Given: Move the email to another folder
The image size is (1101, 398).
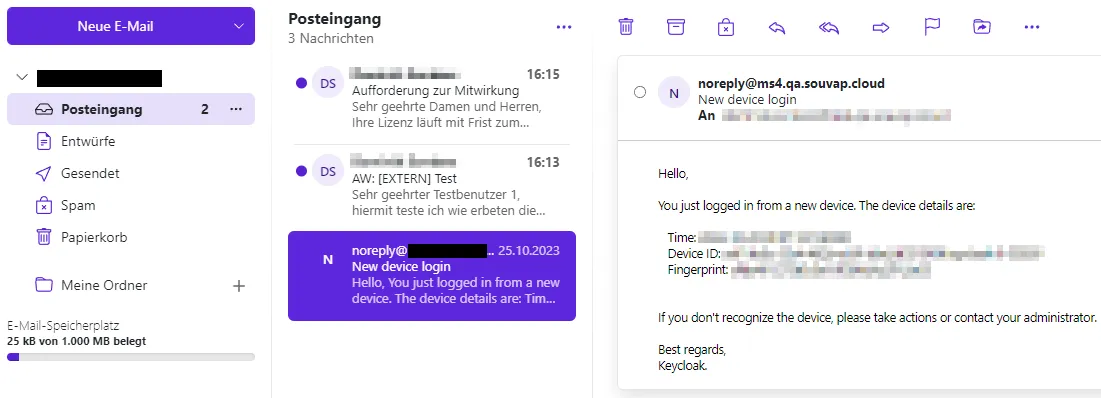Looking at the screenshot, I should coord(981,27).
